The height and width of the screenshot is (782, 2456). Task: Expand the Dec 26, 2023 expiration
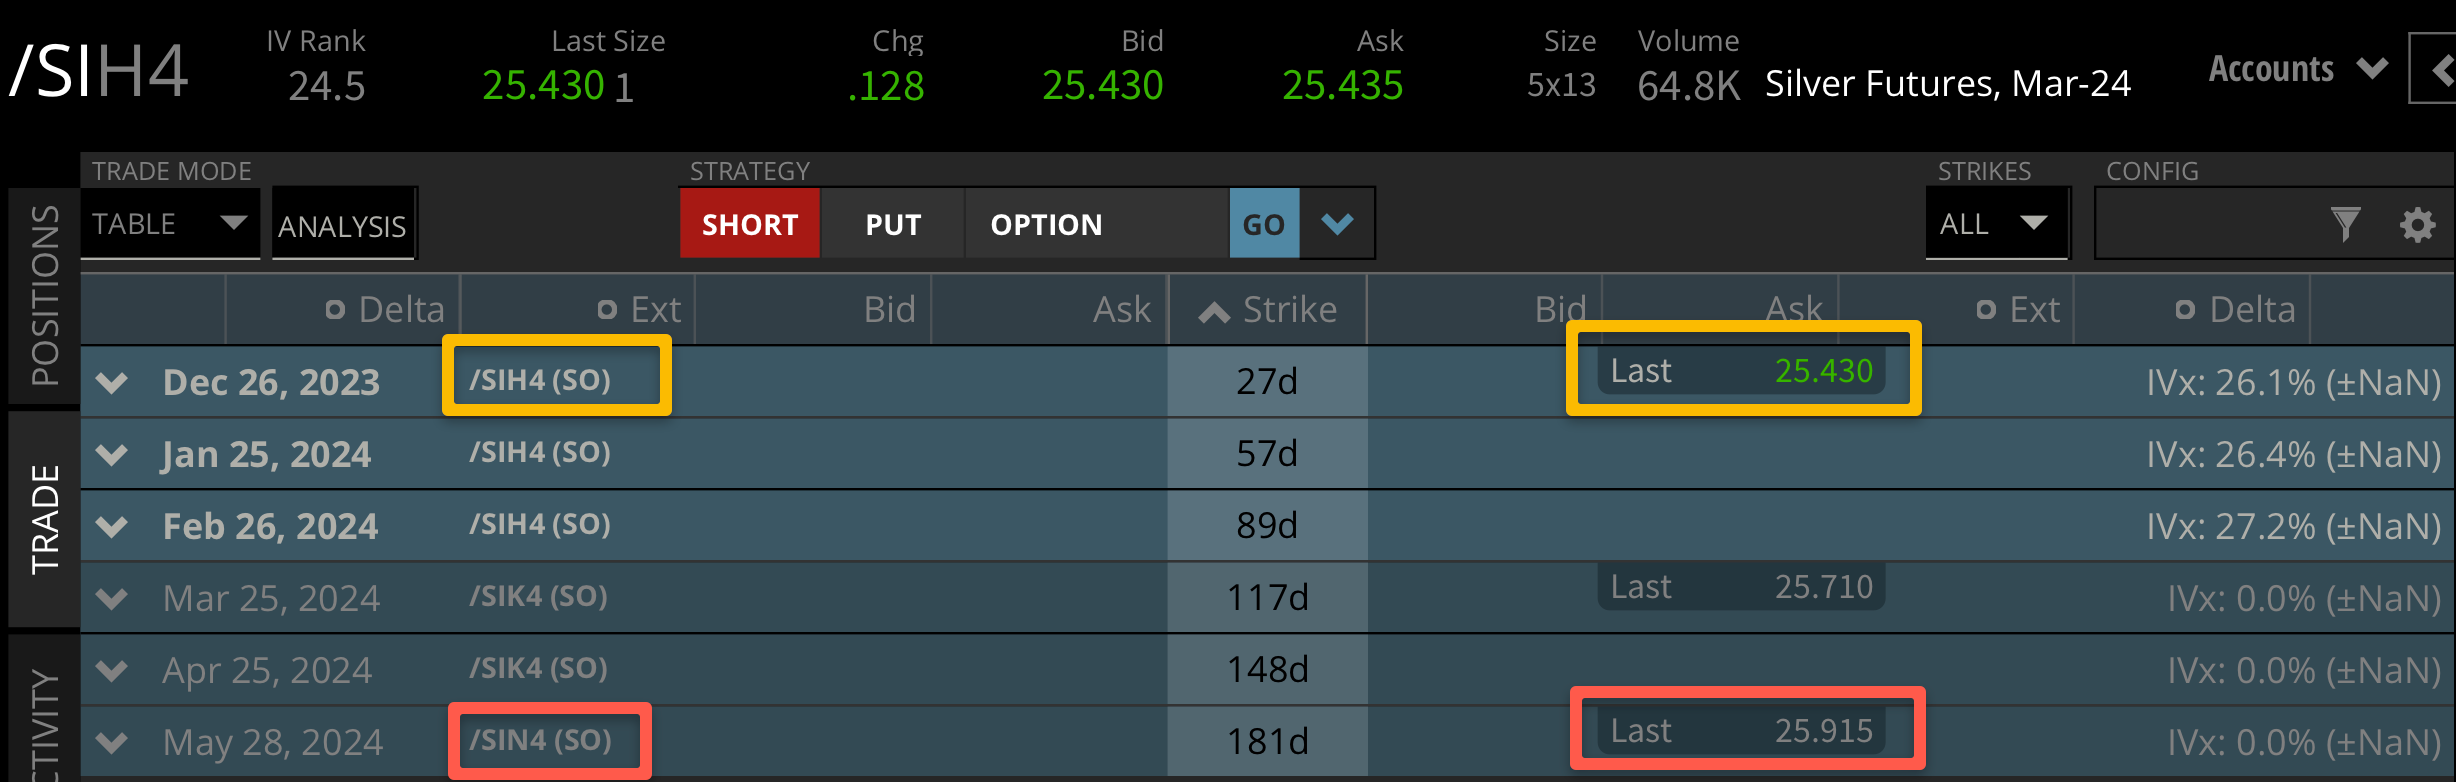coord(112,382)
